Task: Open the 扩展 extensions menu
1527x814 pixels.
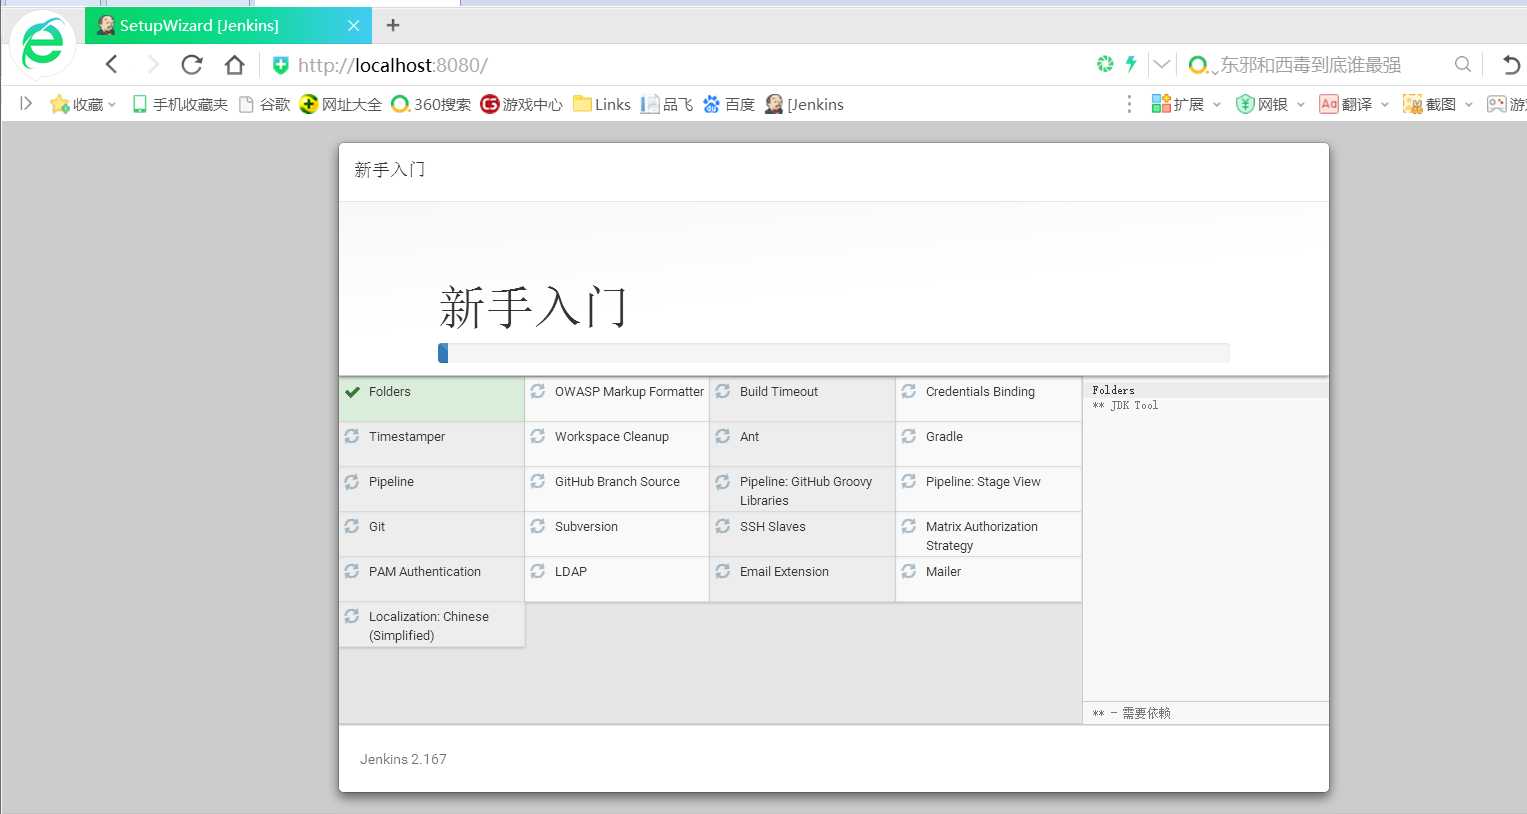Action: [1187, 104]
